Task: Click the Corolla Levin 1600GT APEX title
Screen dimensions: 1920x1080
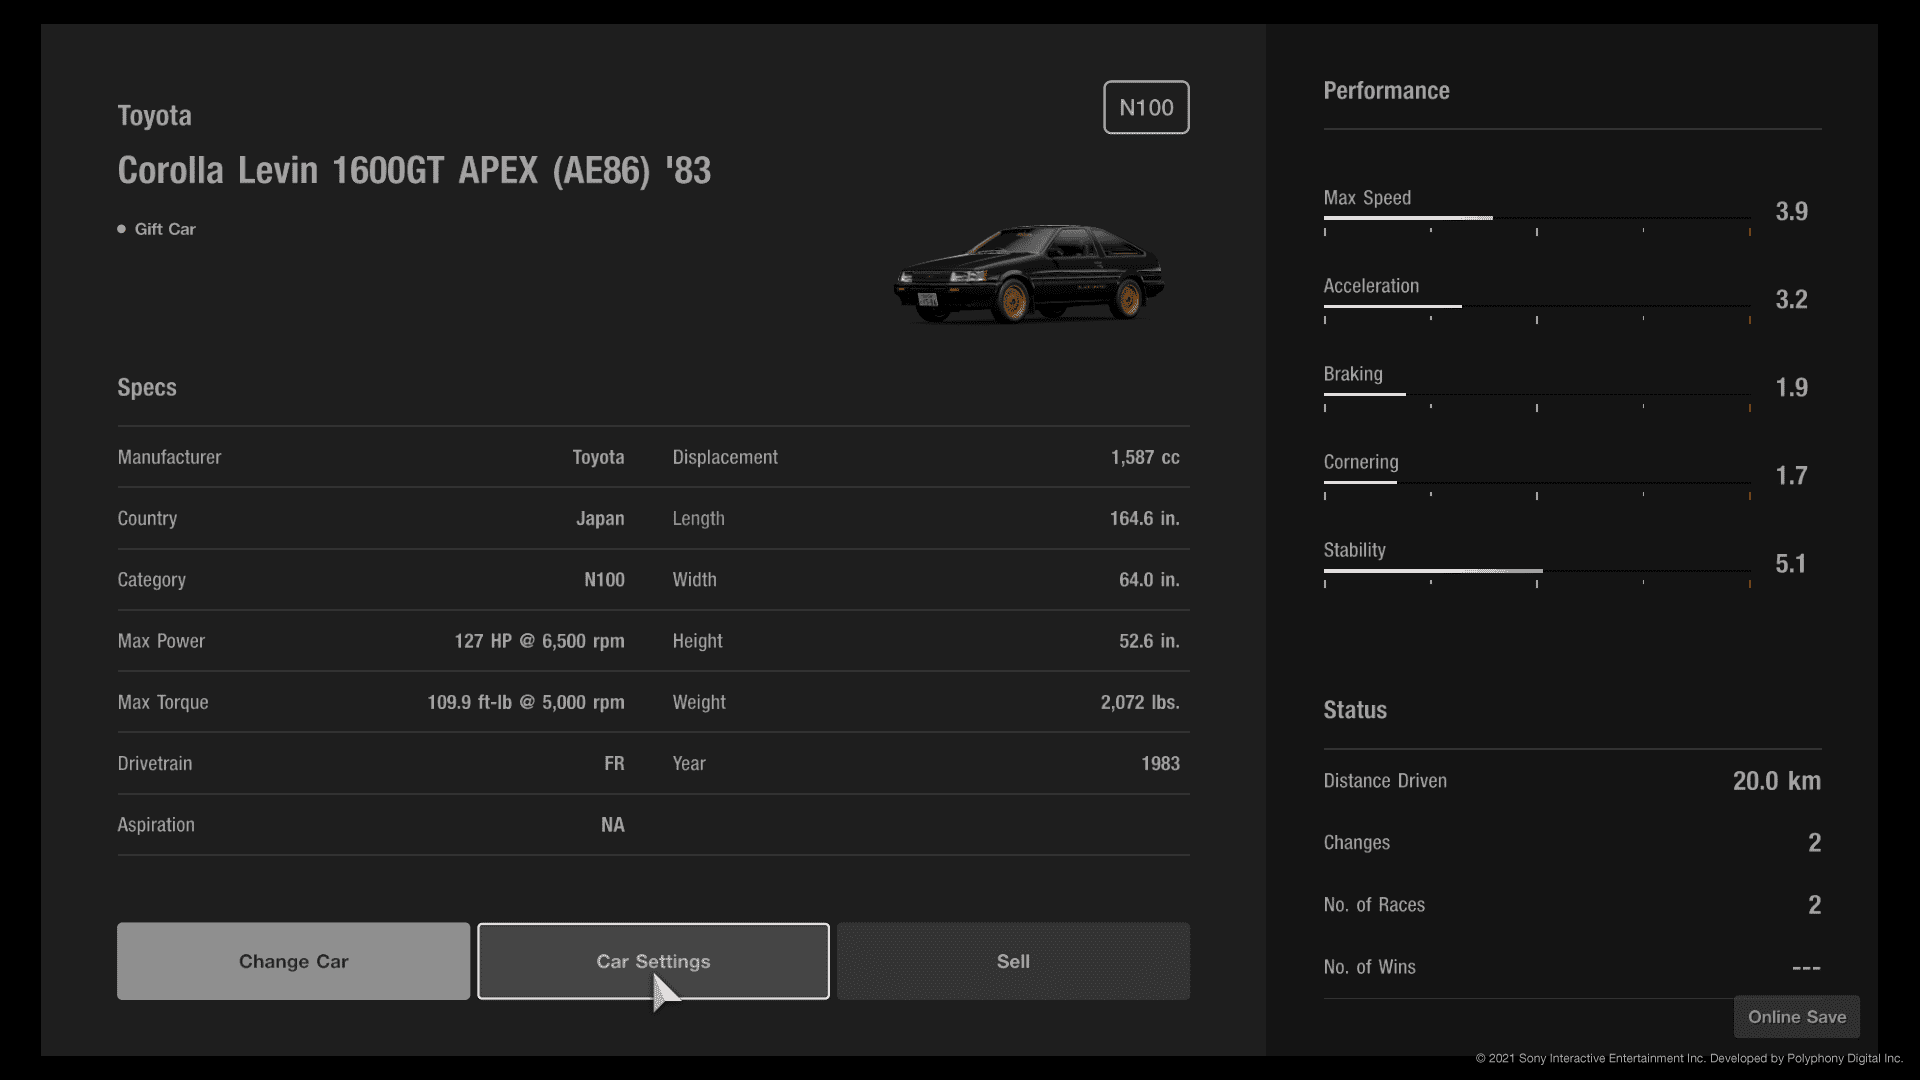Action: [414, 170]
